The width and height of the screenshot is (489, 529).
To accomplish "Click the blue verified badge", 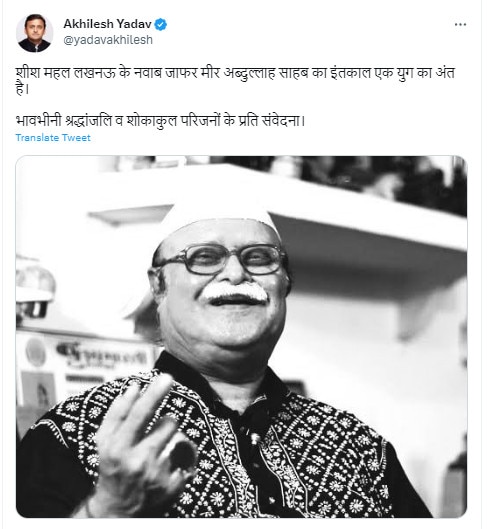I will (x=161, y=25).
